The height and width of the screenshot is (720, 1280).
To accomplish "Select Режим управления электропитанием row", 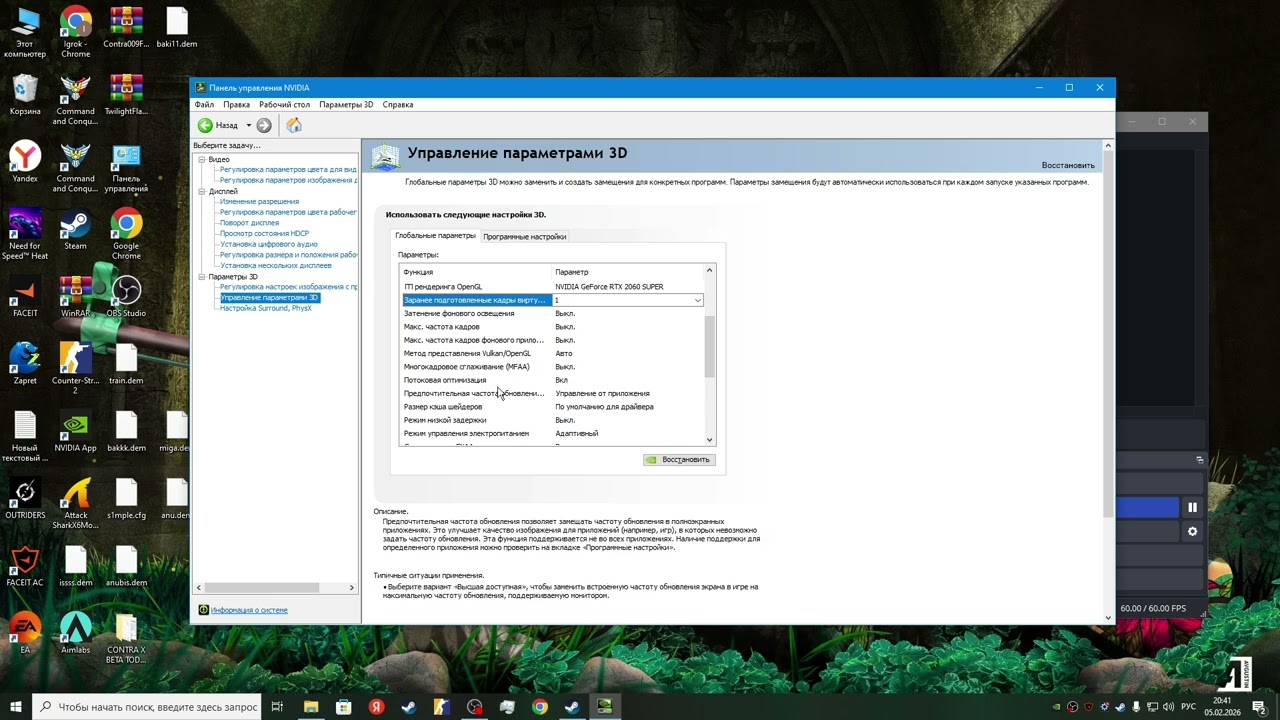I will pyautogui.click(x=552, y=434).
